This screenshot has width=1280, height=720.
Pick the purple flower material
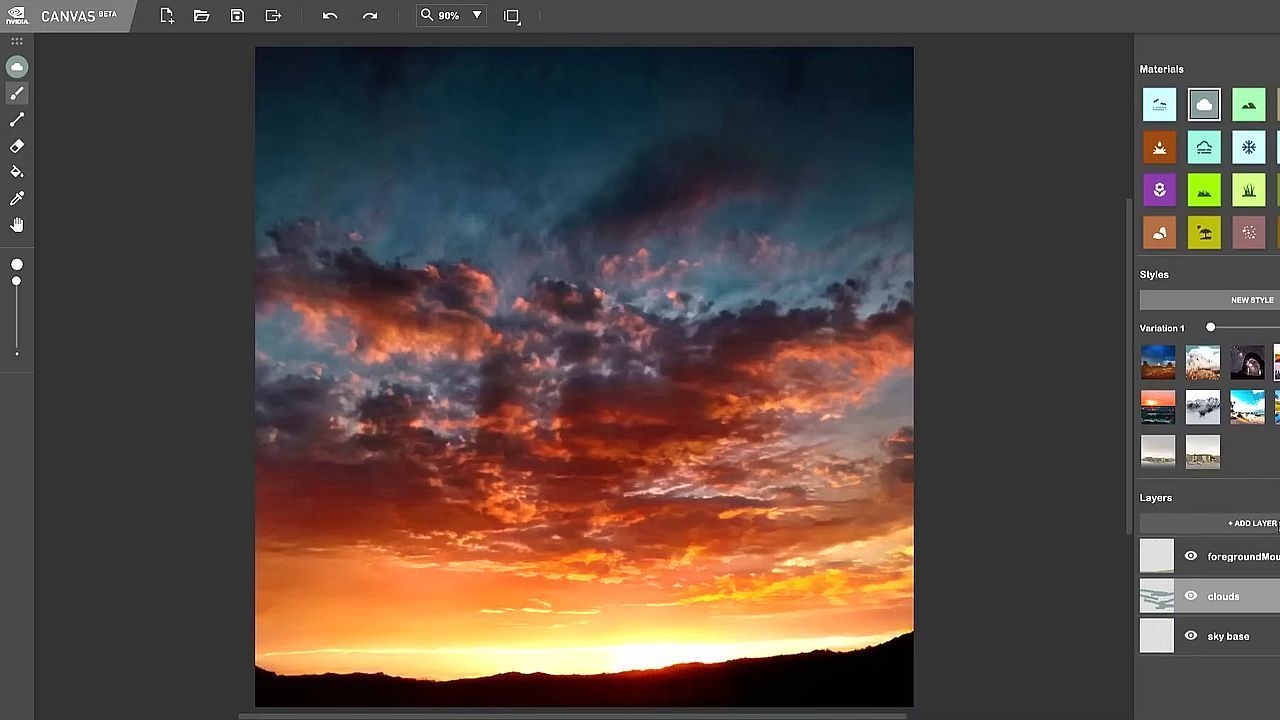click(x=1160, y=190)
